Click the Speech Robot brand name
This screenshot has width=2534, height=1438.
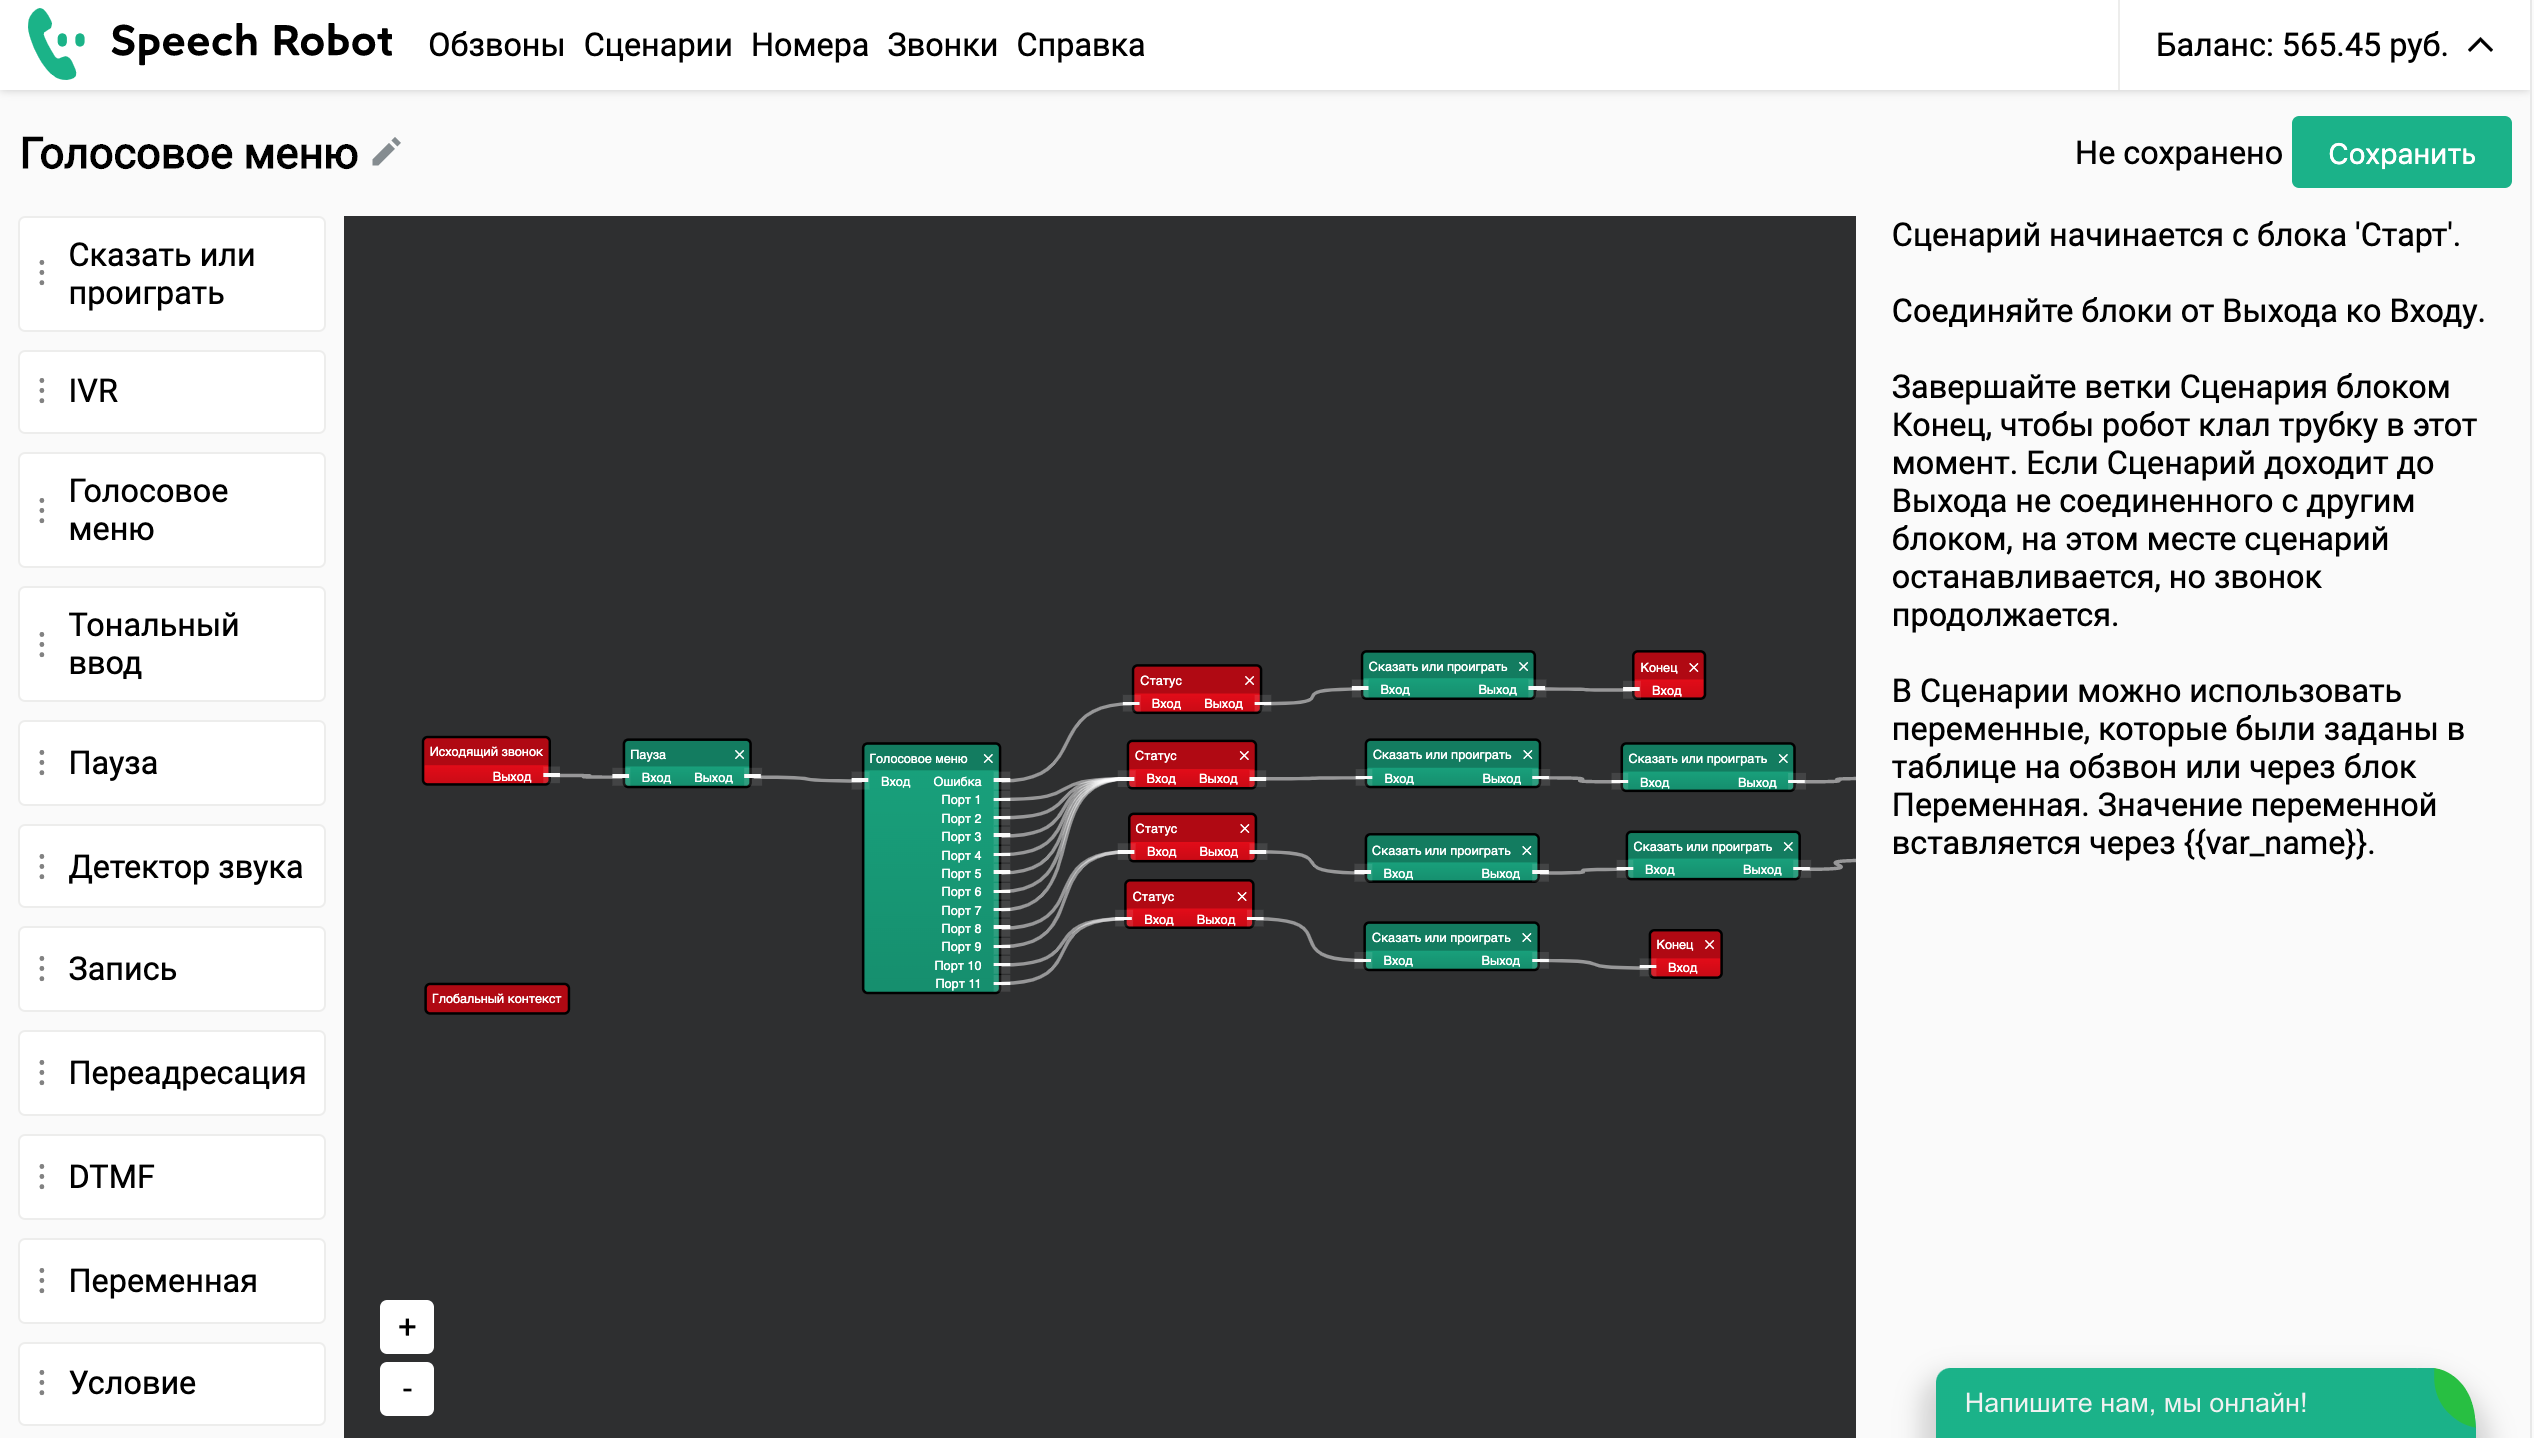click(251, 41)
